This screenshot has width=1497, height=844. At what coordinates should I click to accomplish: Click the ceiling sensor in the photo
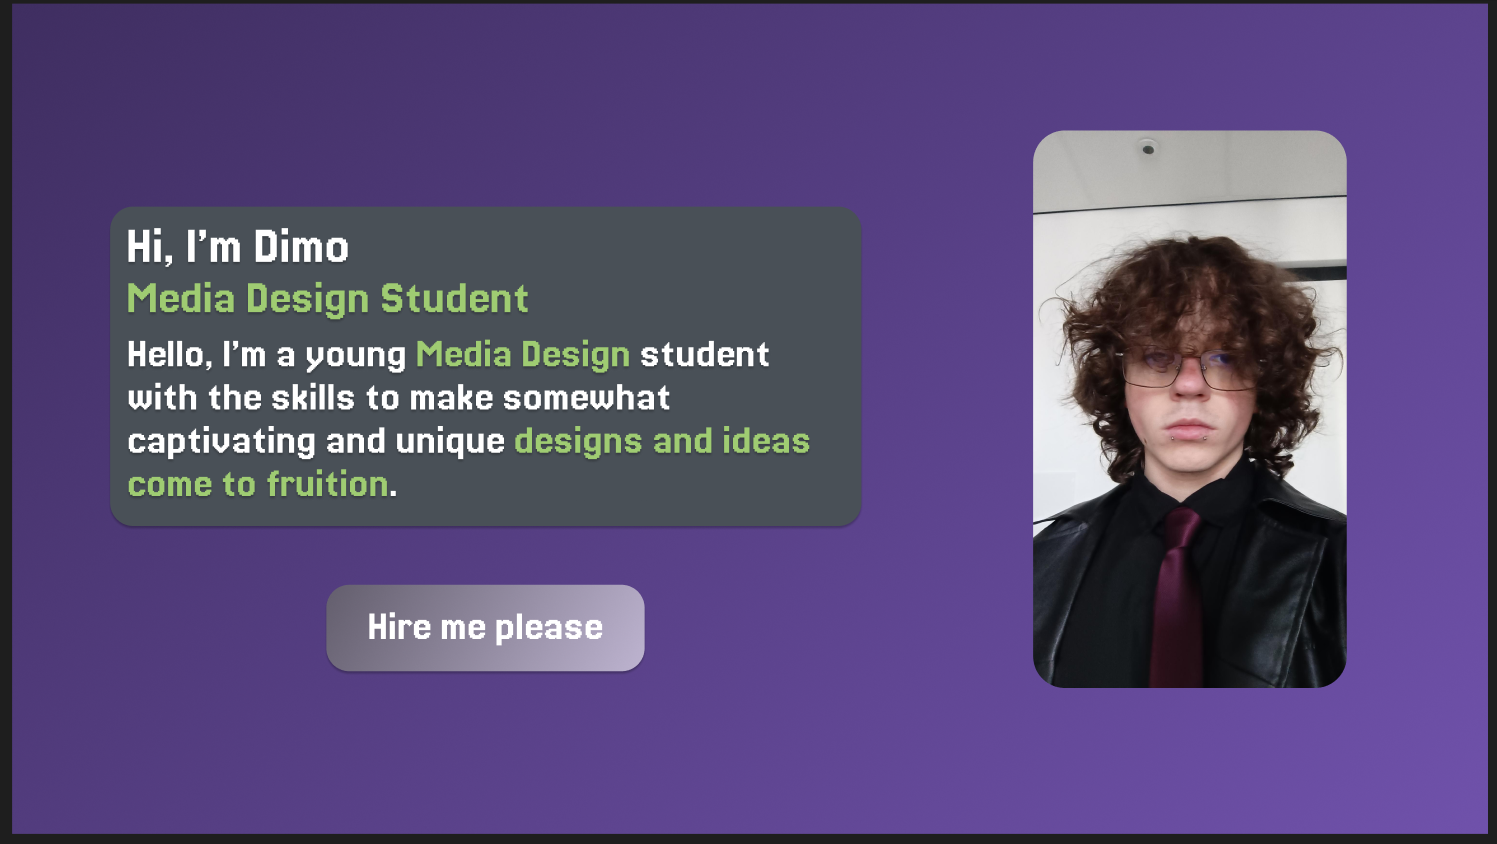click(1148, 149)
